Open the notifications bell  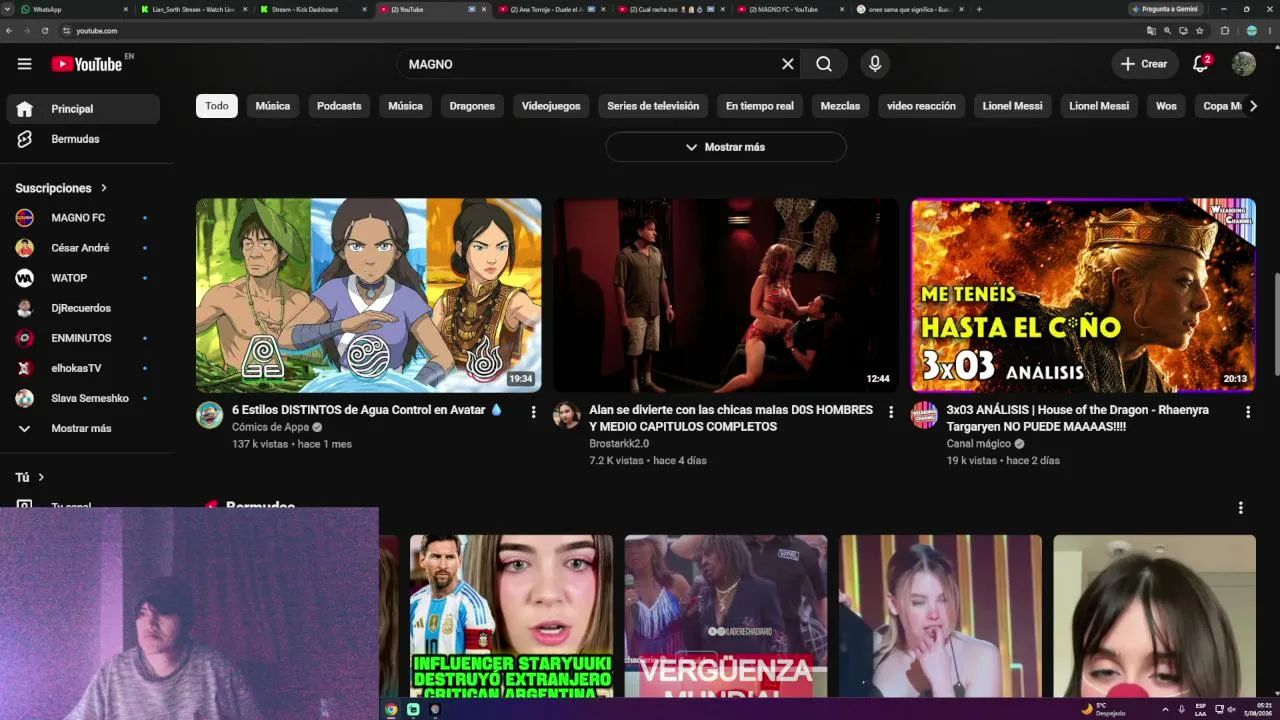click(x=1201, y=64)
